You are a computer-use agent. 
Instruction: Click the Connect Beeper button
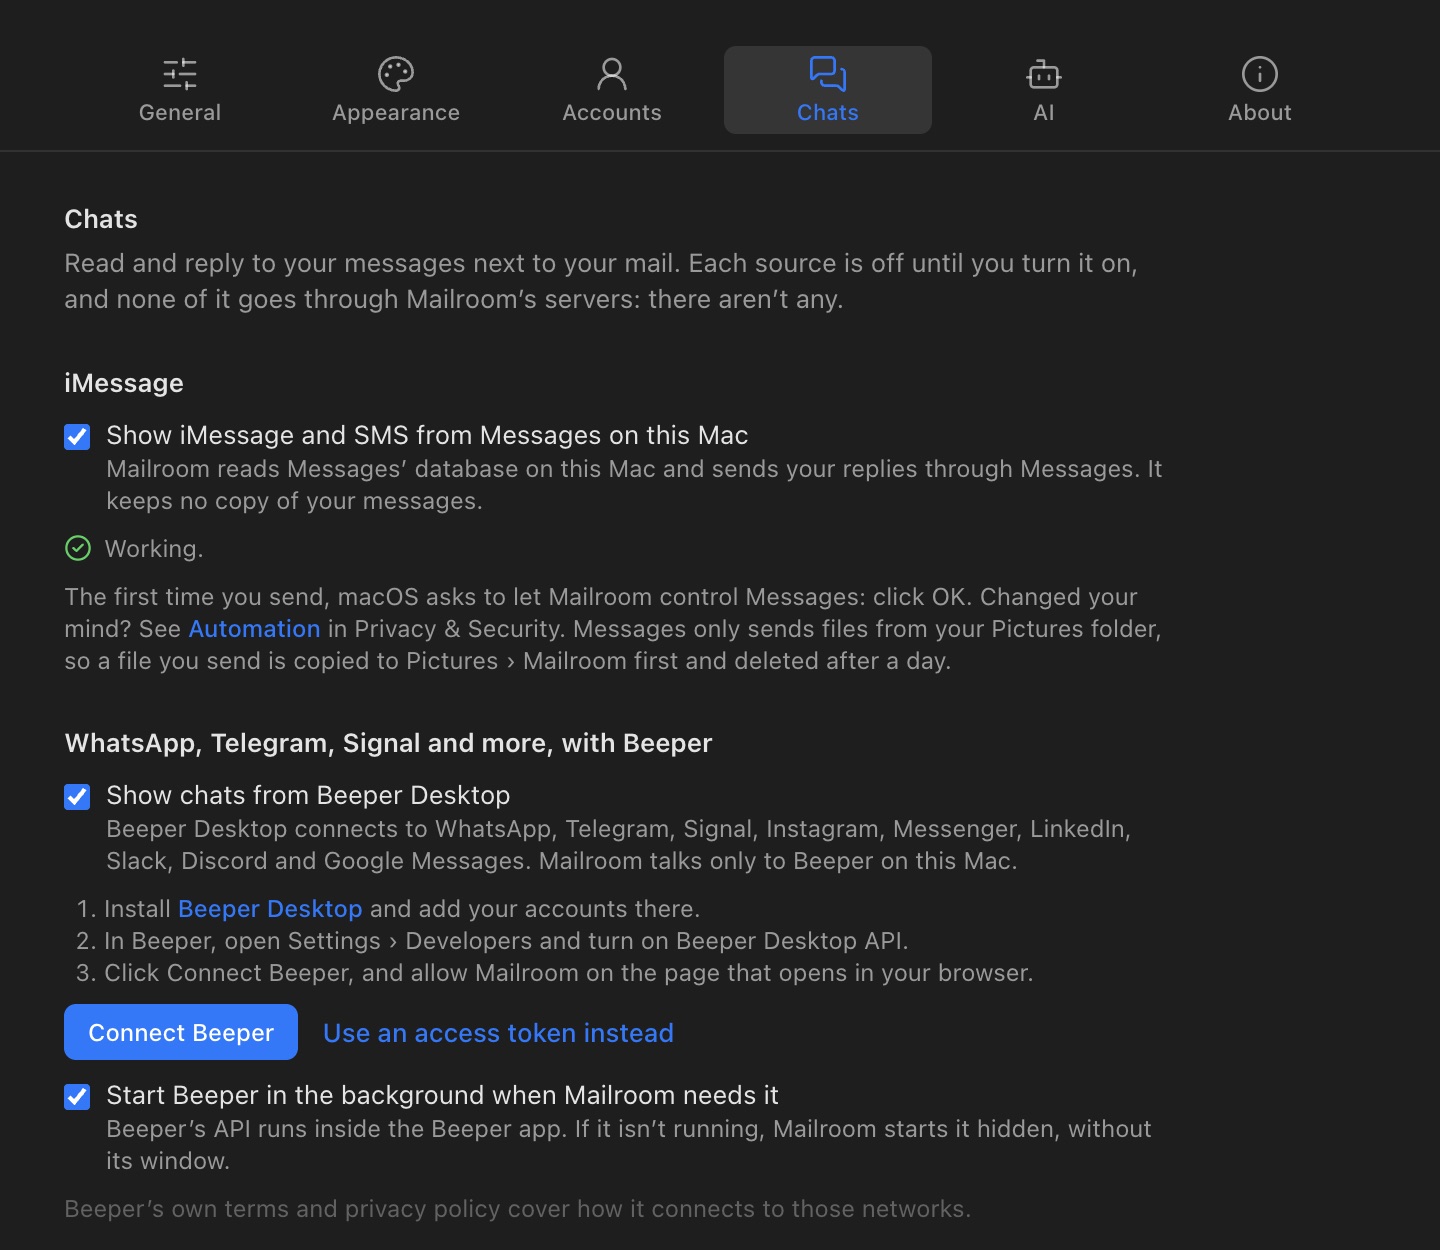coord(181,1032)
